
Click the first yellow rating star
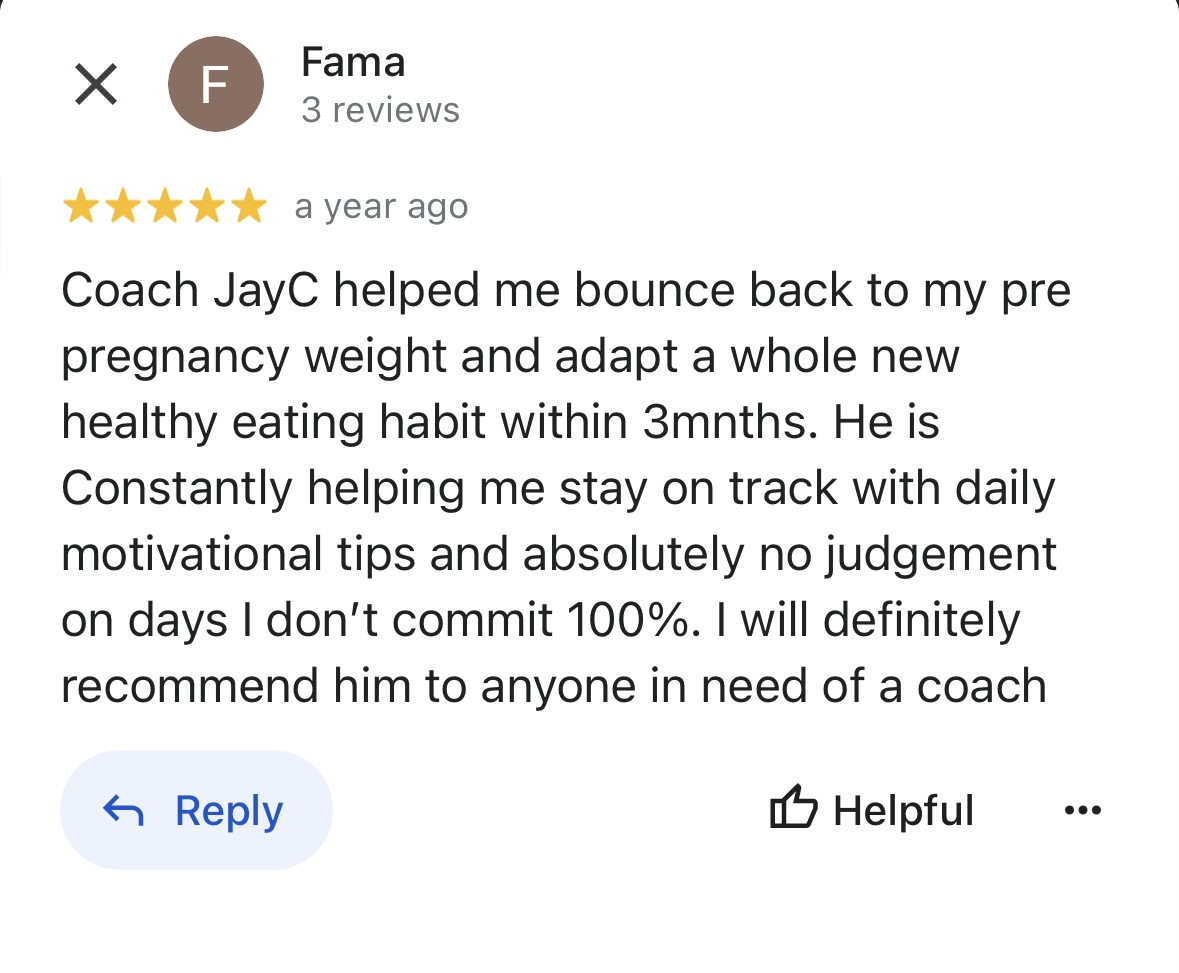click(81, 207)
